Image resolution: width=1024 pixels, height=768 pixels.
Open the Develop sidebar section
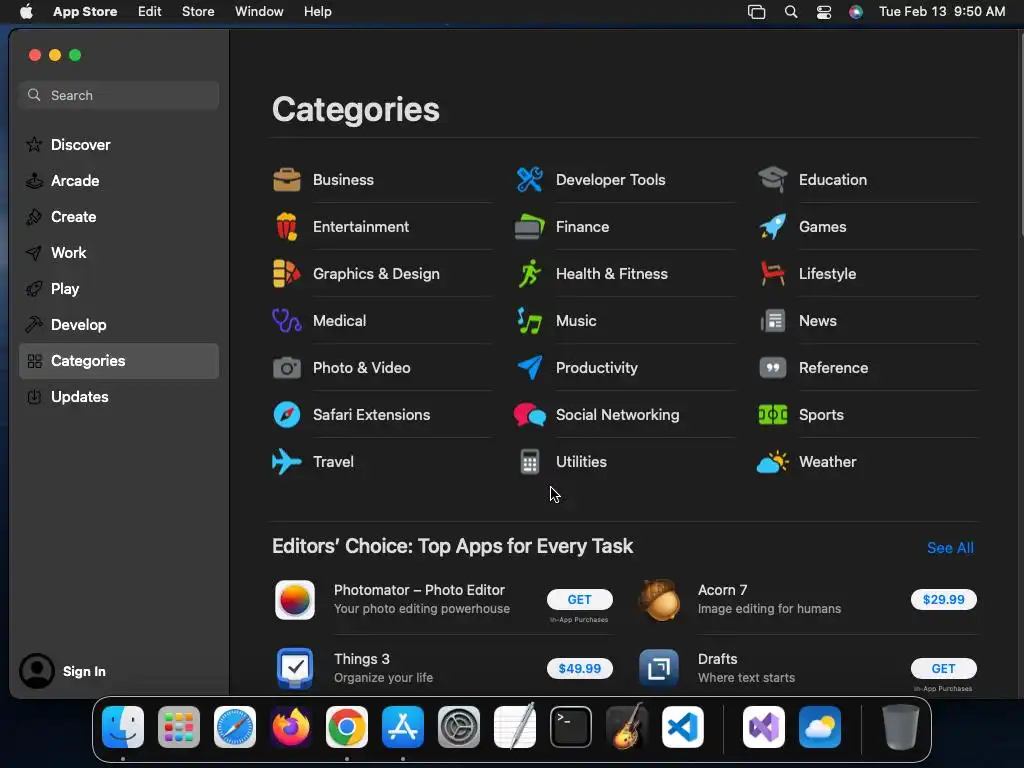point(119,325)
